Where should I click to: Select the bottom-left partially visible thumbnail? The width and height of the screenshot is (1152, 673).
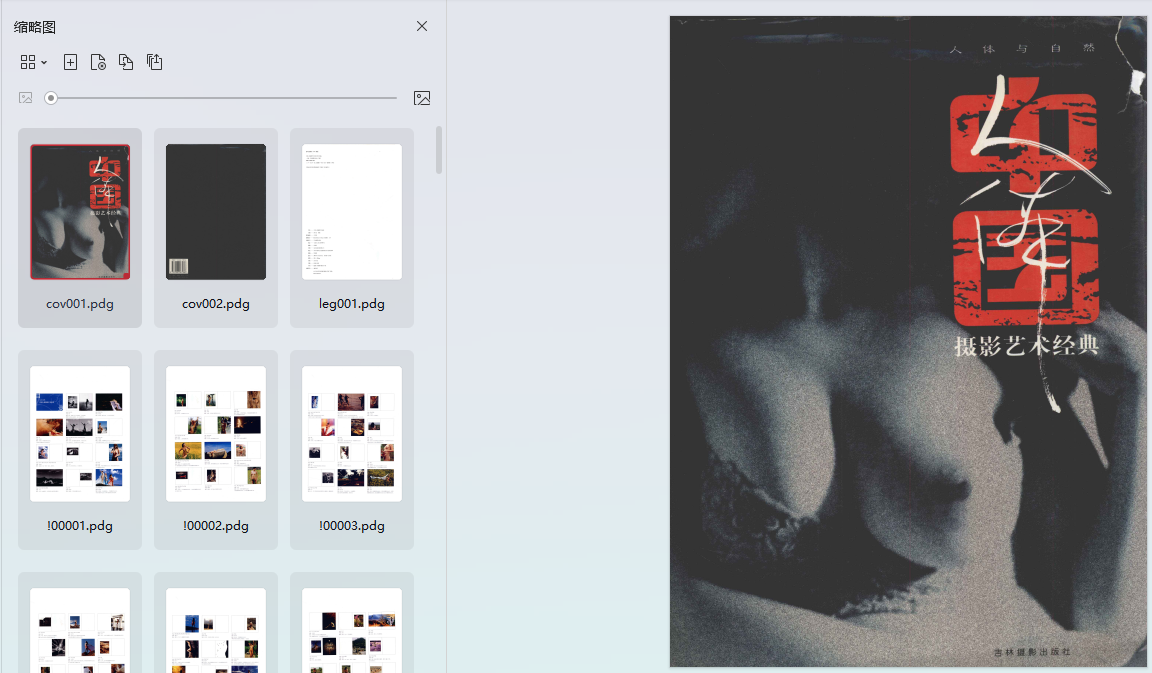(x=80, y=630)
